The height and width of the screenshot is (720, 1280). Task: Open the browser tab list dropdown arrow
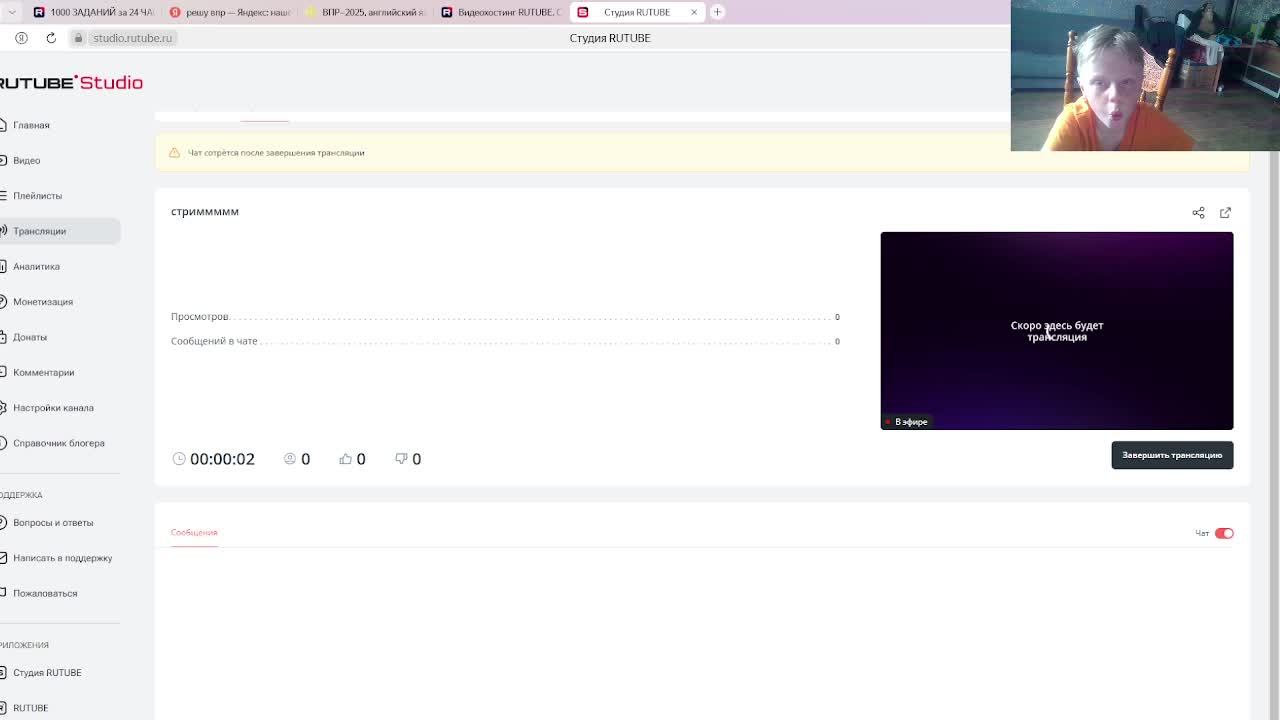point(11,12)
